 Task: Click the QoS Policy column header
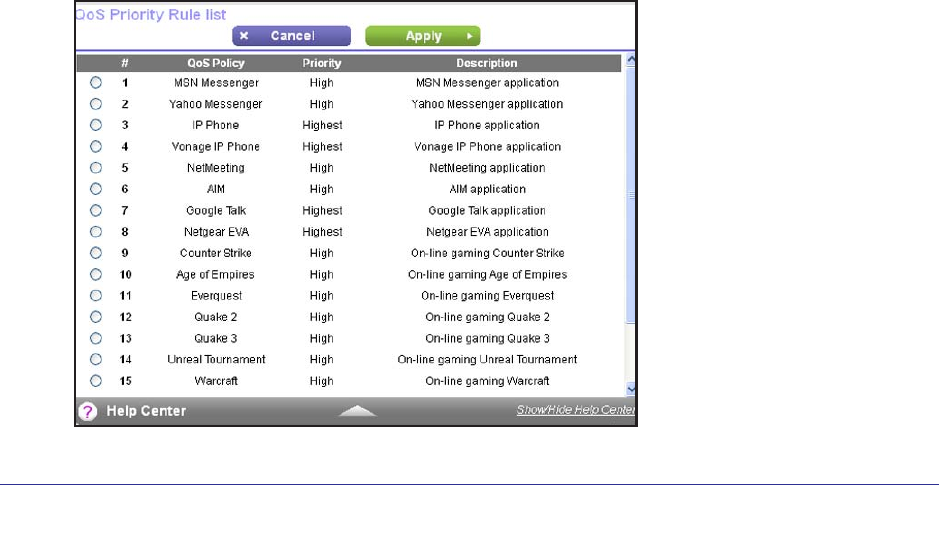216,63
